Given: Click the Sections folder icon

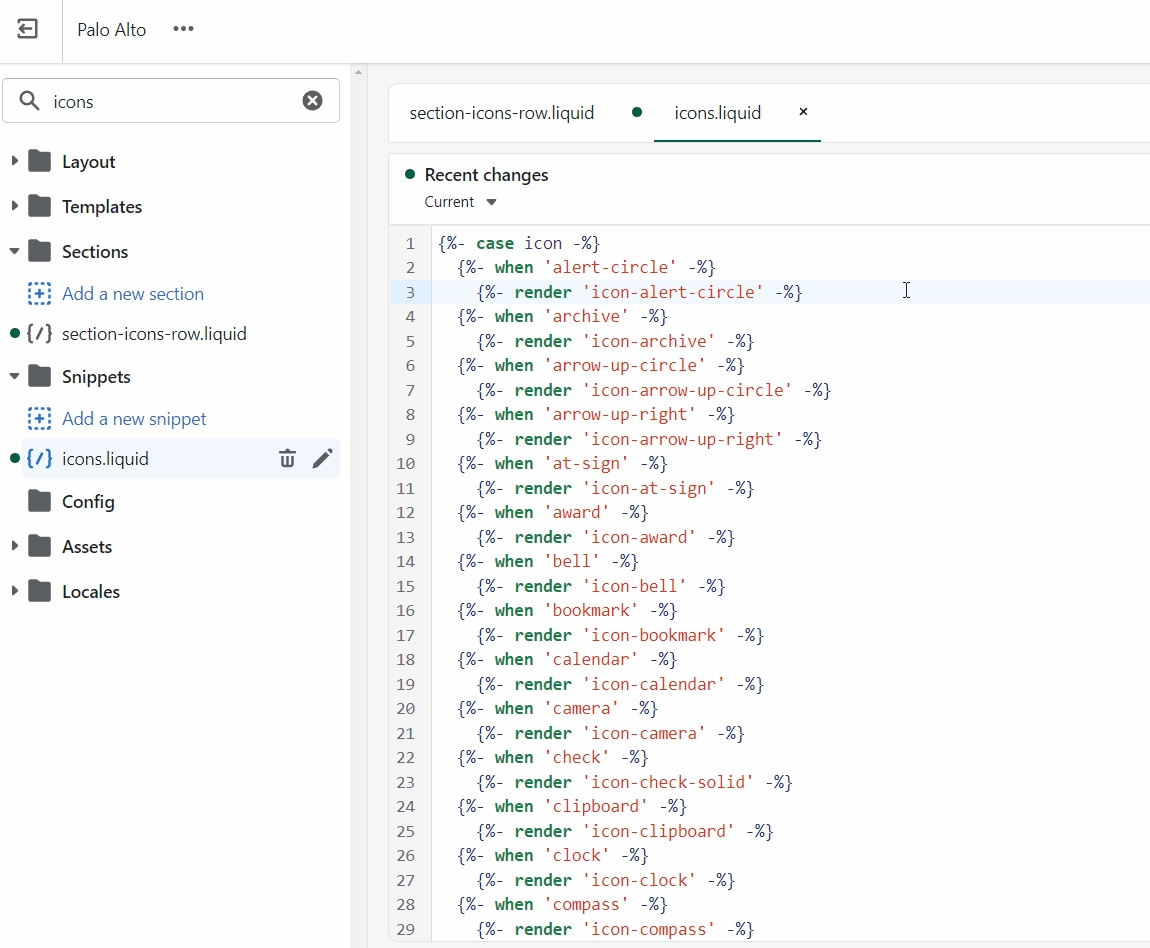Looking at the screenshot, I should [x=40, y=251].
